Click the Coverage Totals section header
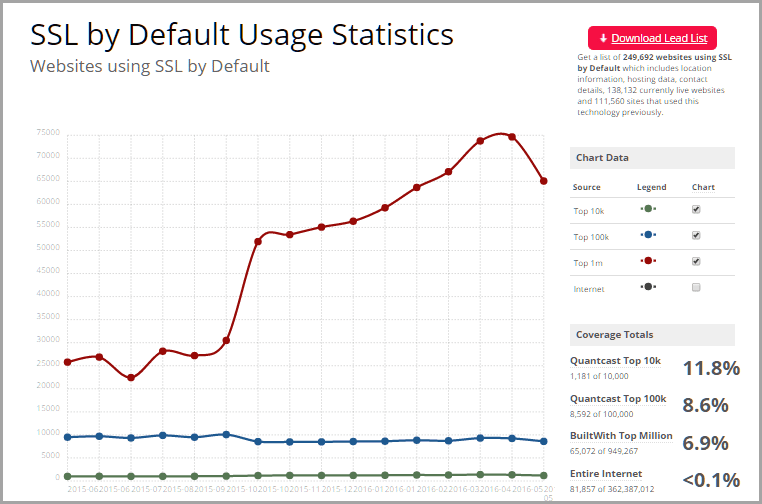The height and width of the screenshot is (504, 762). pyautogui.click(x=652, y=335)
